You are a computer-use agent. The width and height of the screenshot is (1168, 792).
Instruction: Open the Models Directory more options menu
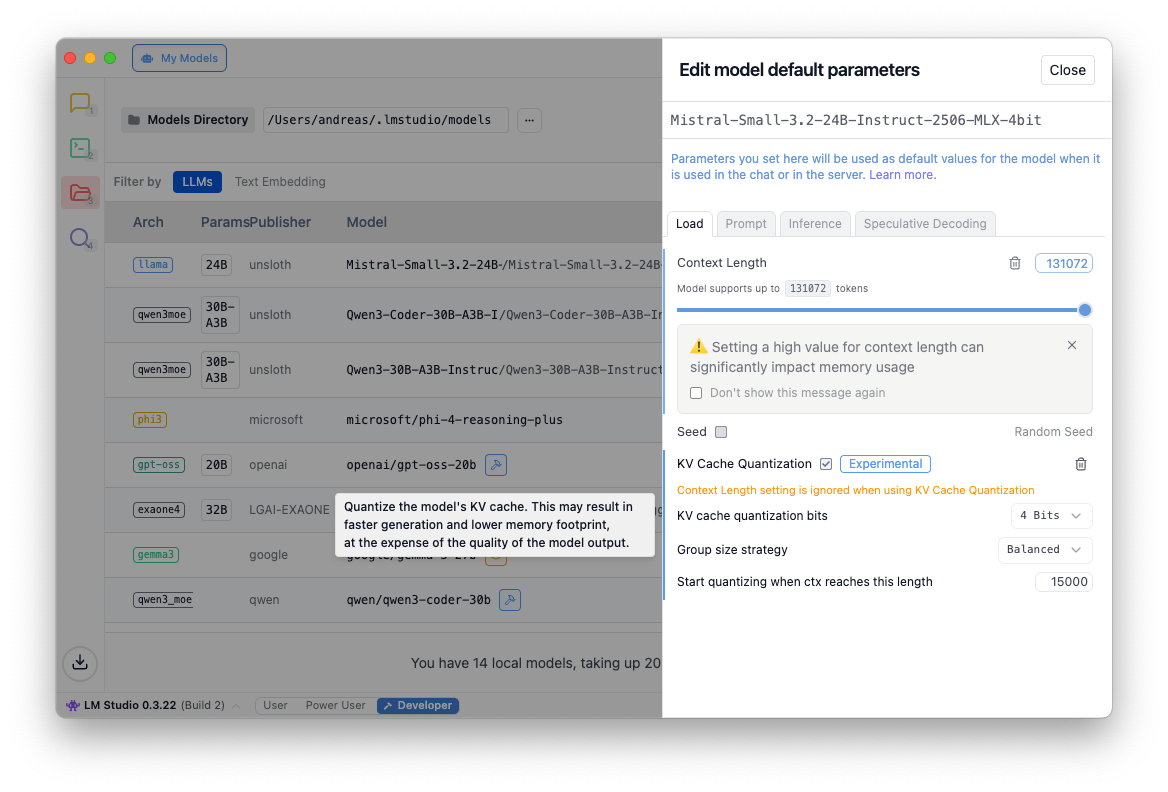(529, 120)
